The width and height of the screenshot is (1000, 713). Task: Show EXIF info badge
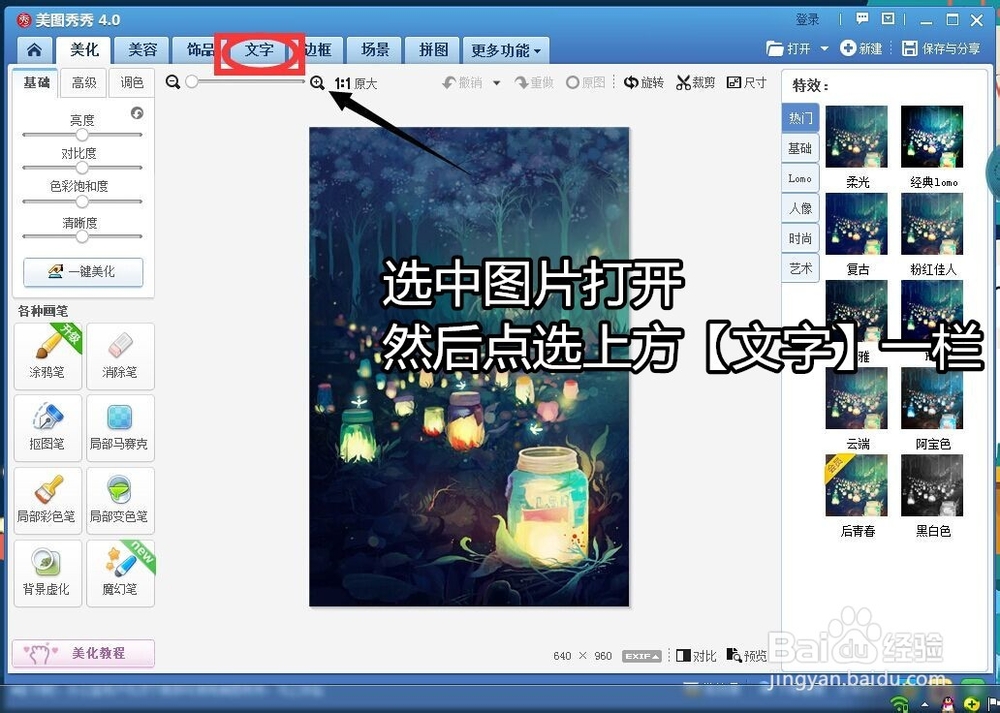(642, 656)
